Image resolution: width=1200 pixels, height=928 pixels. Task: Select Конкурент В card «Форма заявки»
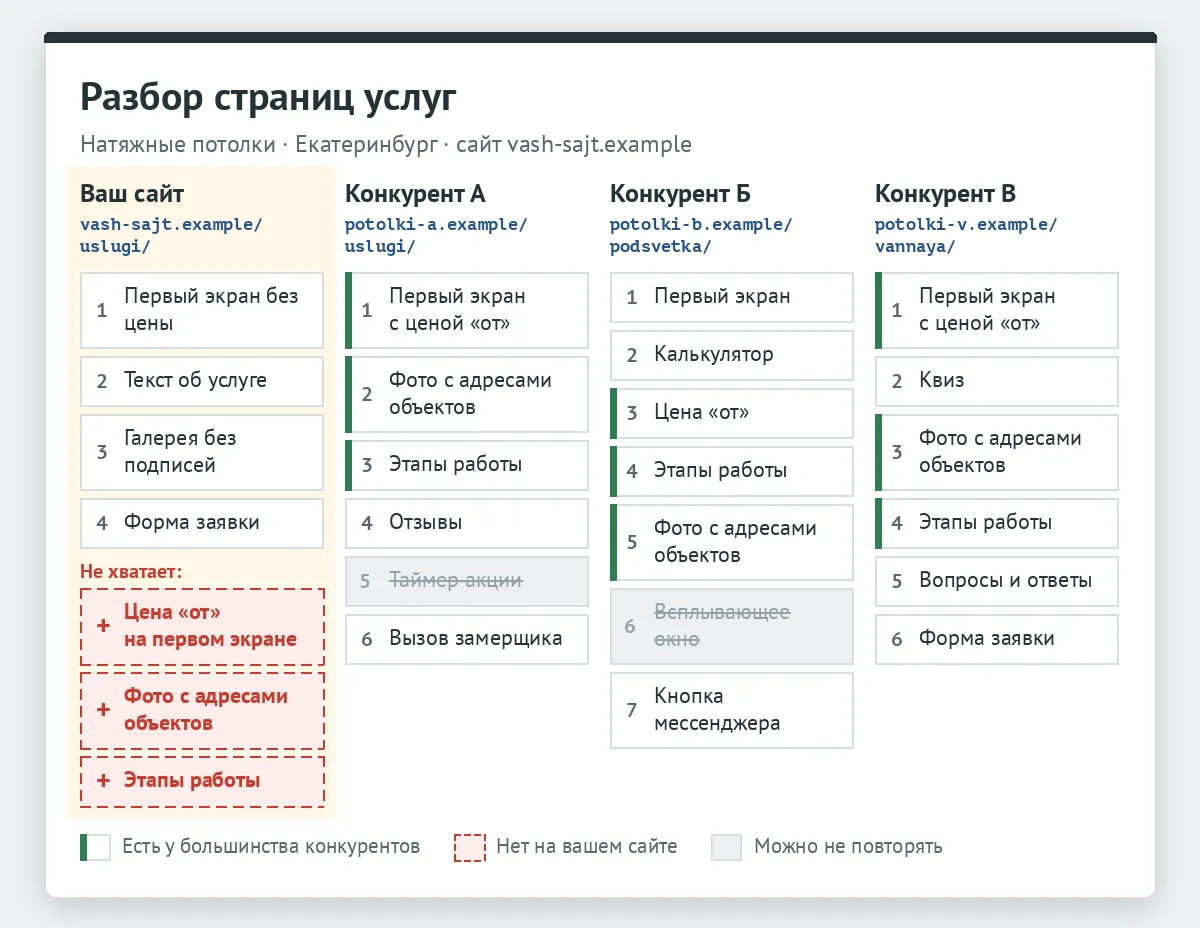coord(997,639)
